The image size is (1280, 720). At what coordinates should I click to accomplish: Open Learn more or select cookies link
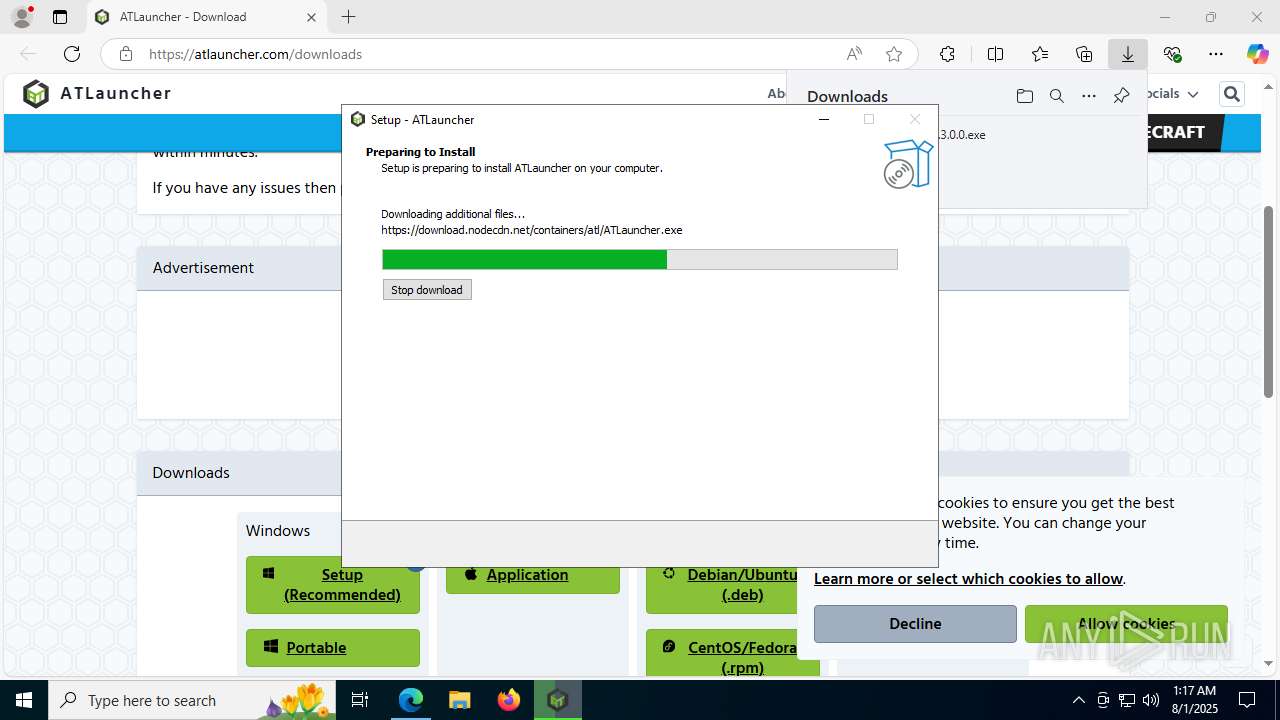point(968,579)
